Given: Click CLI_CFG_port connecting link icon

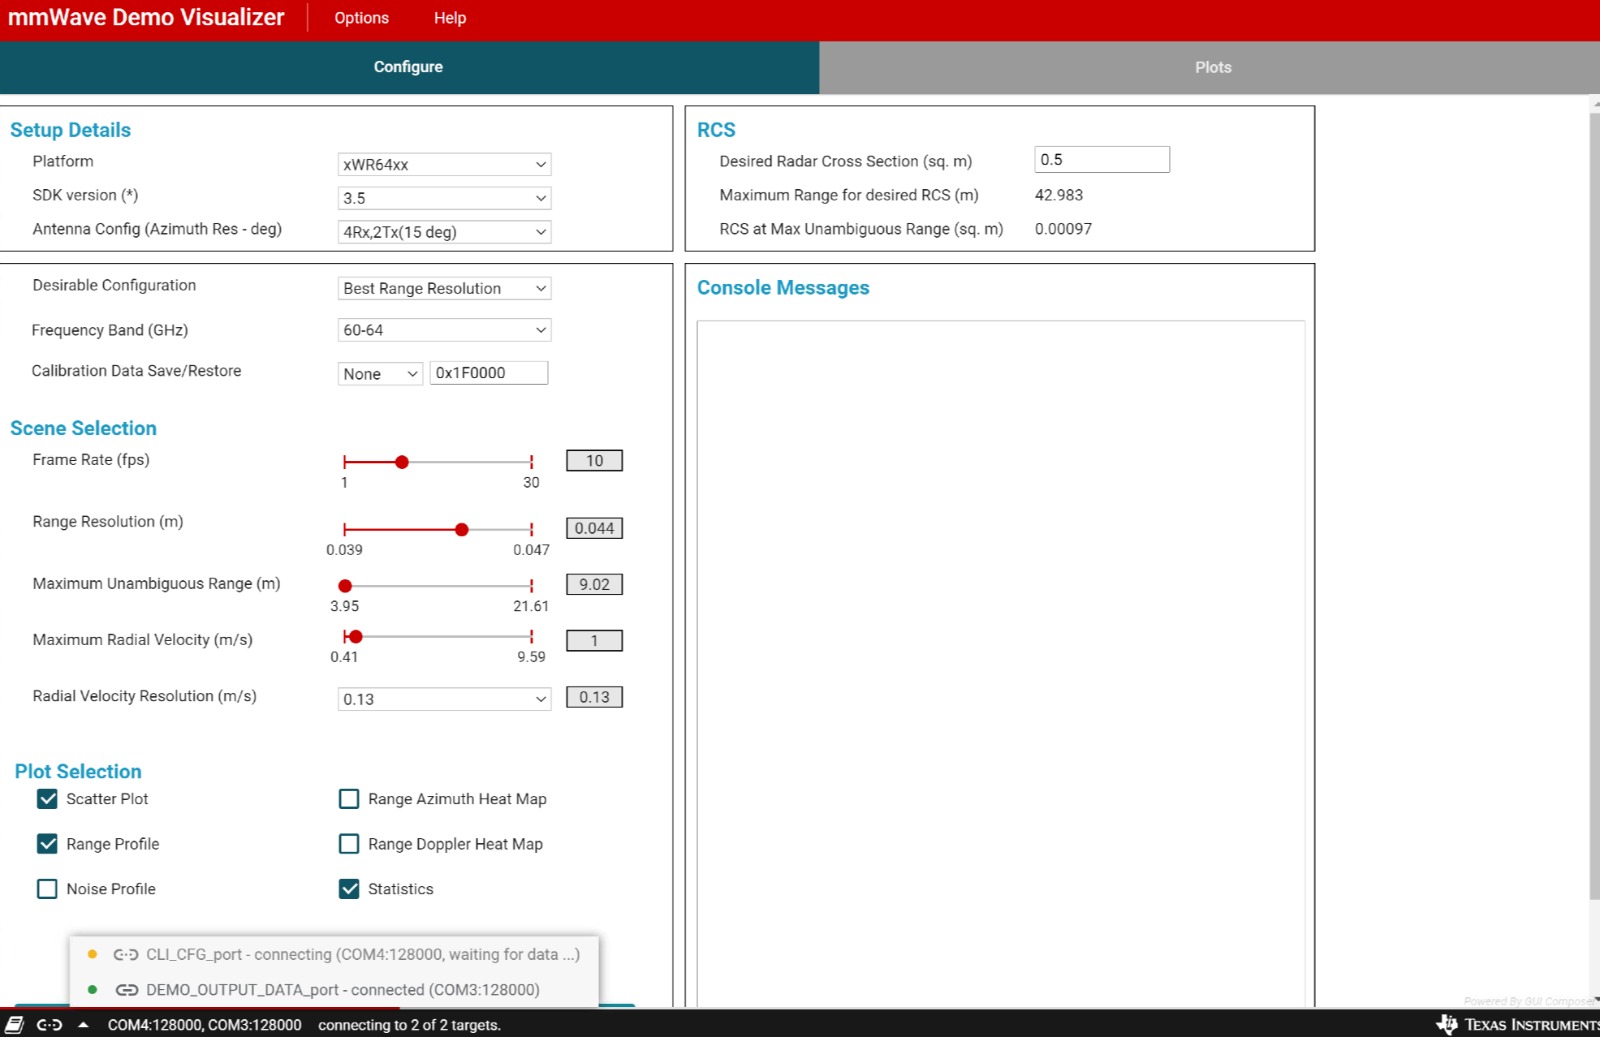Looking at the screenshot, I should 126,955.
